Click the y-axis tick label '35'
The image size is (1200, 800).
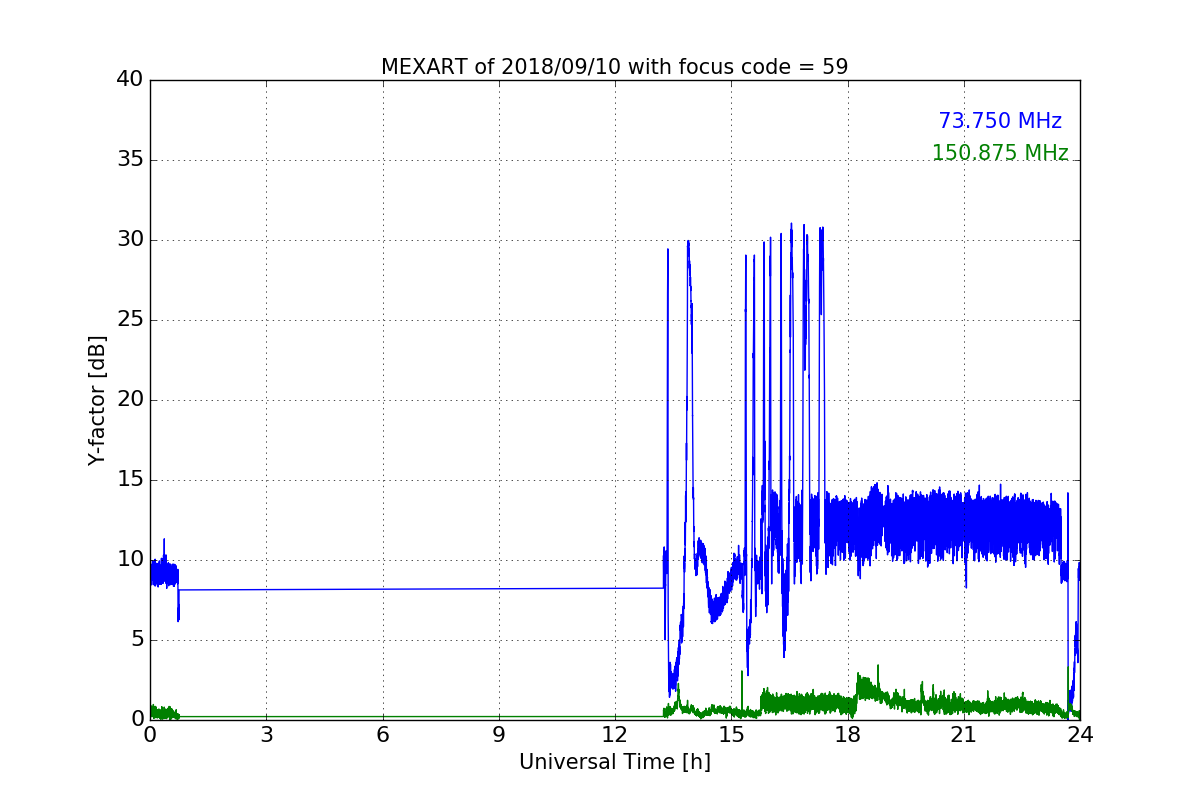coord(130,160)
